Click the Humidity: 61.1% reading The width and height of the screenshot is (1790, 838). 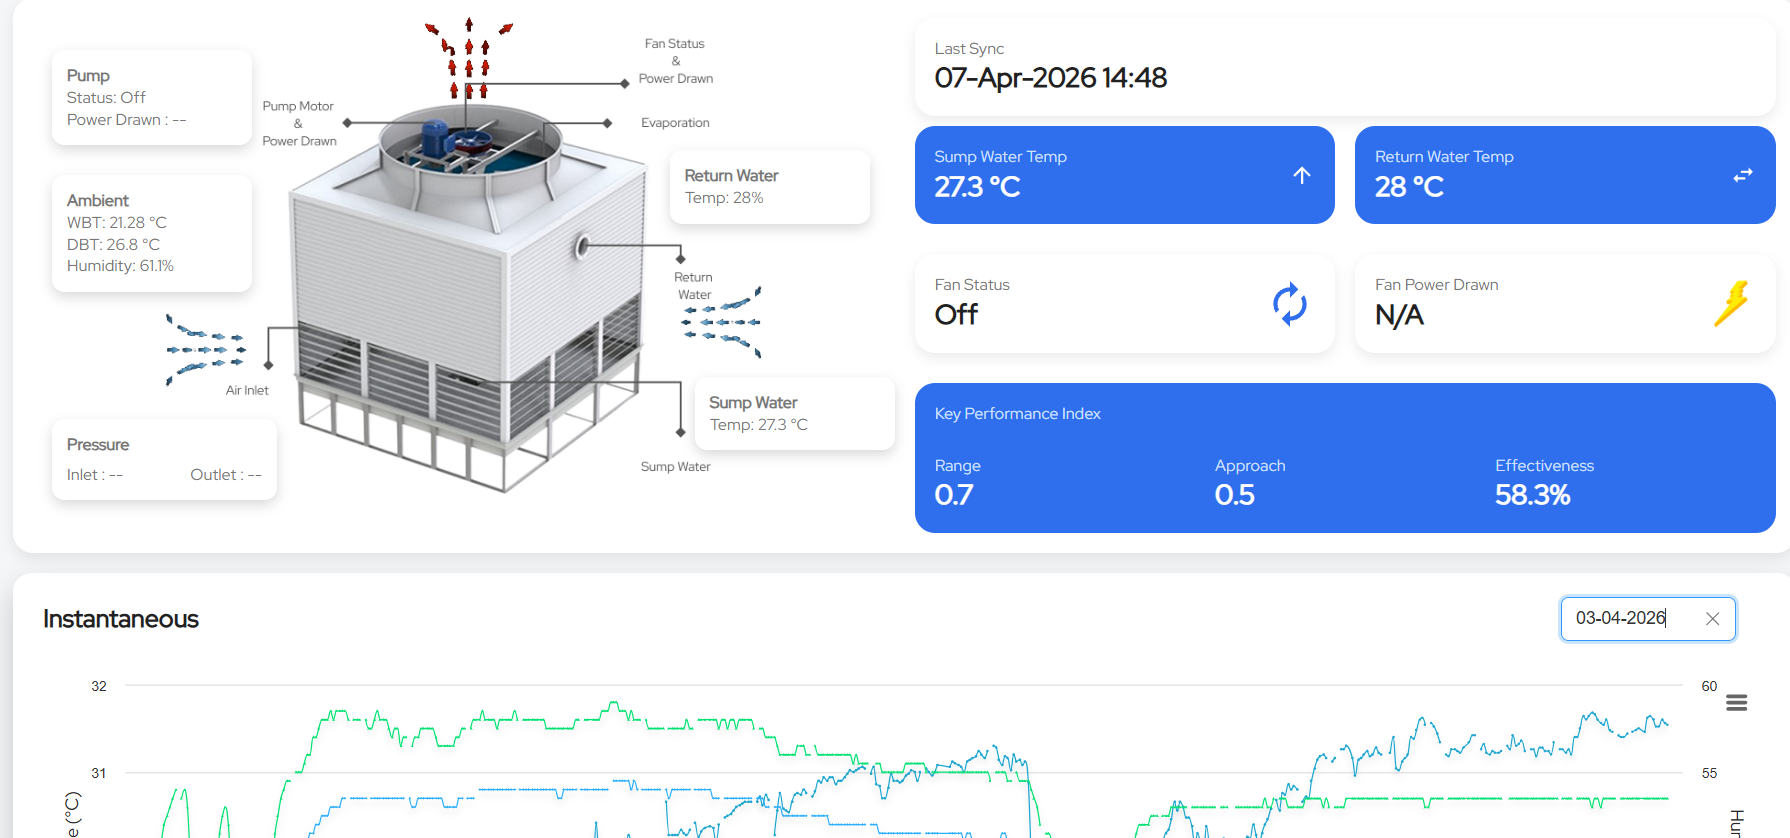coord(120,266)
